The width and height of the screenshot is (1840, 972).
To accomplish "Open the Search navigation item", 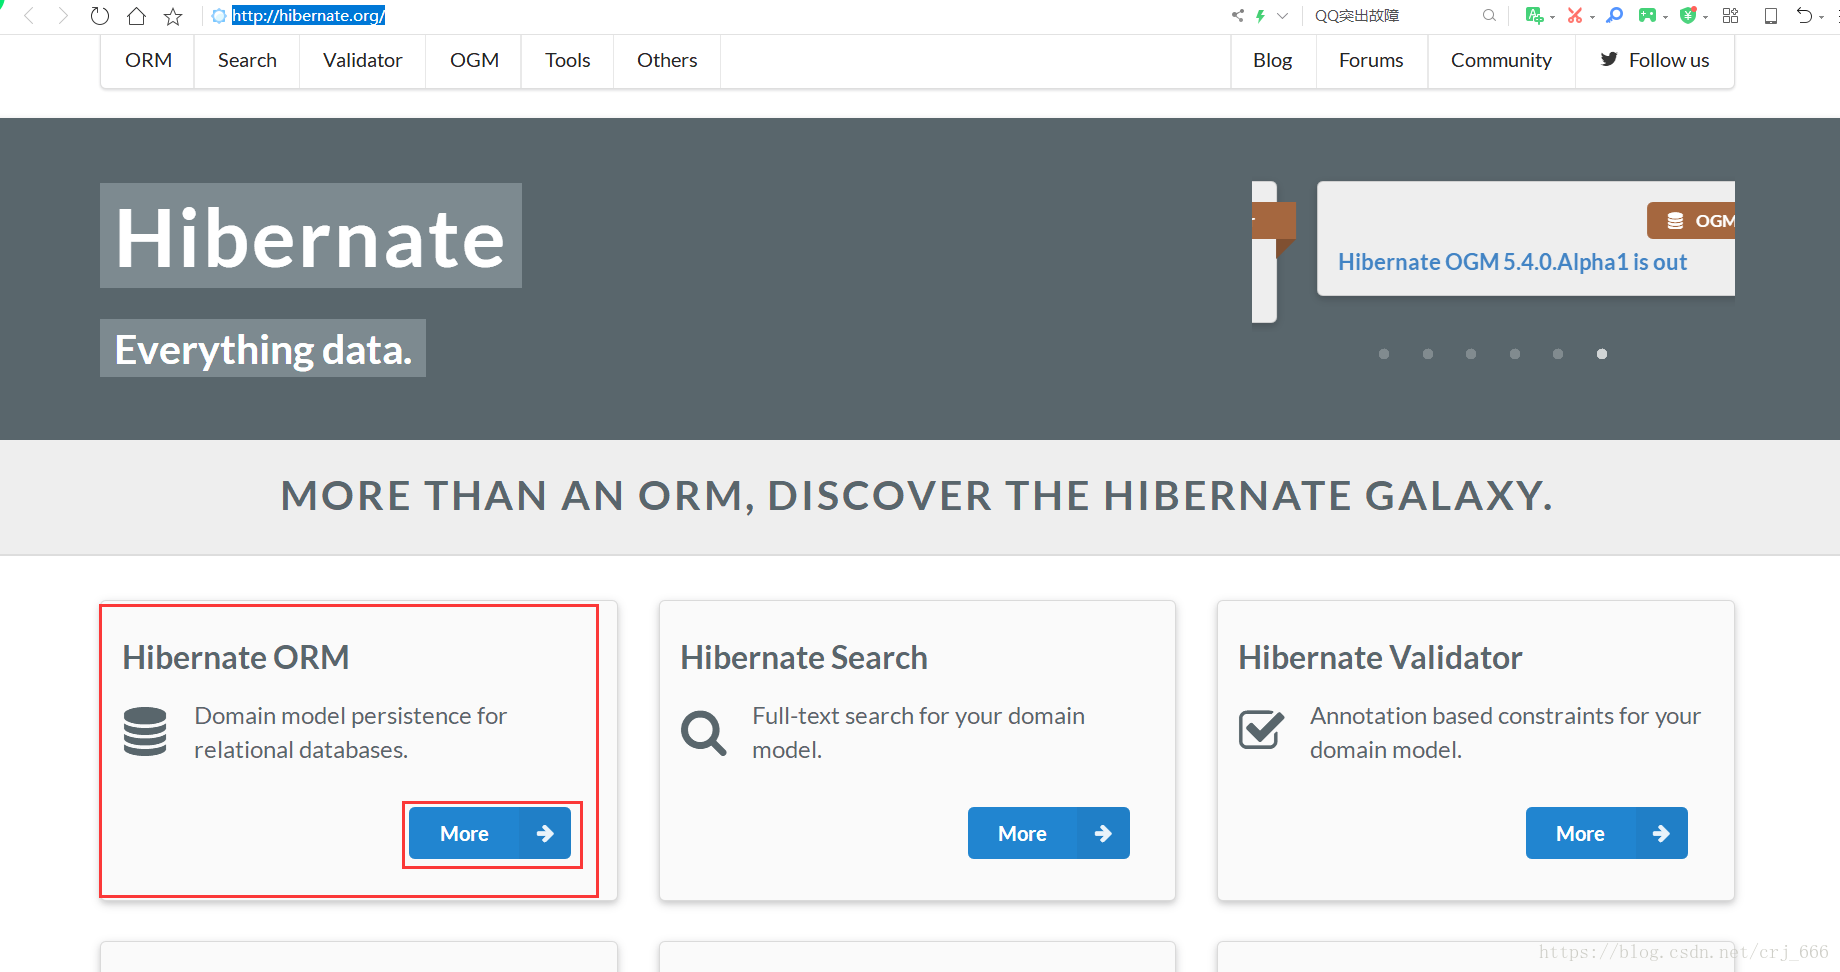I will pyautogui.click(x=247, y=60).
